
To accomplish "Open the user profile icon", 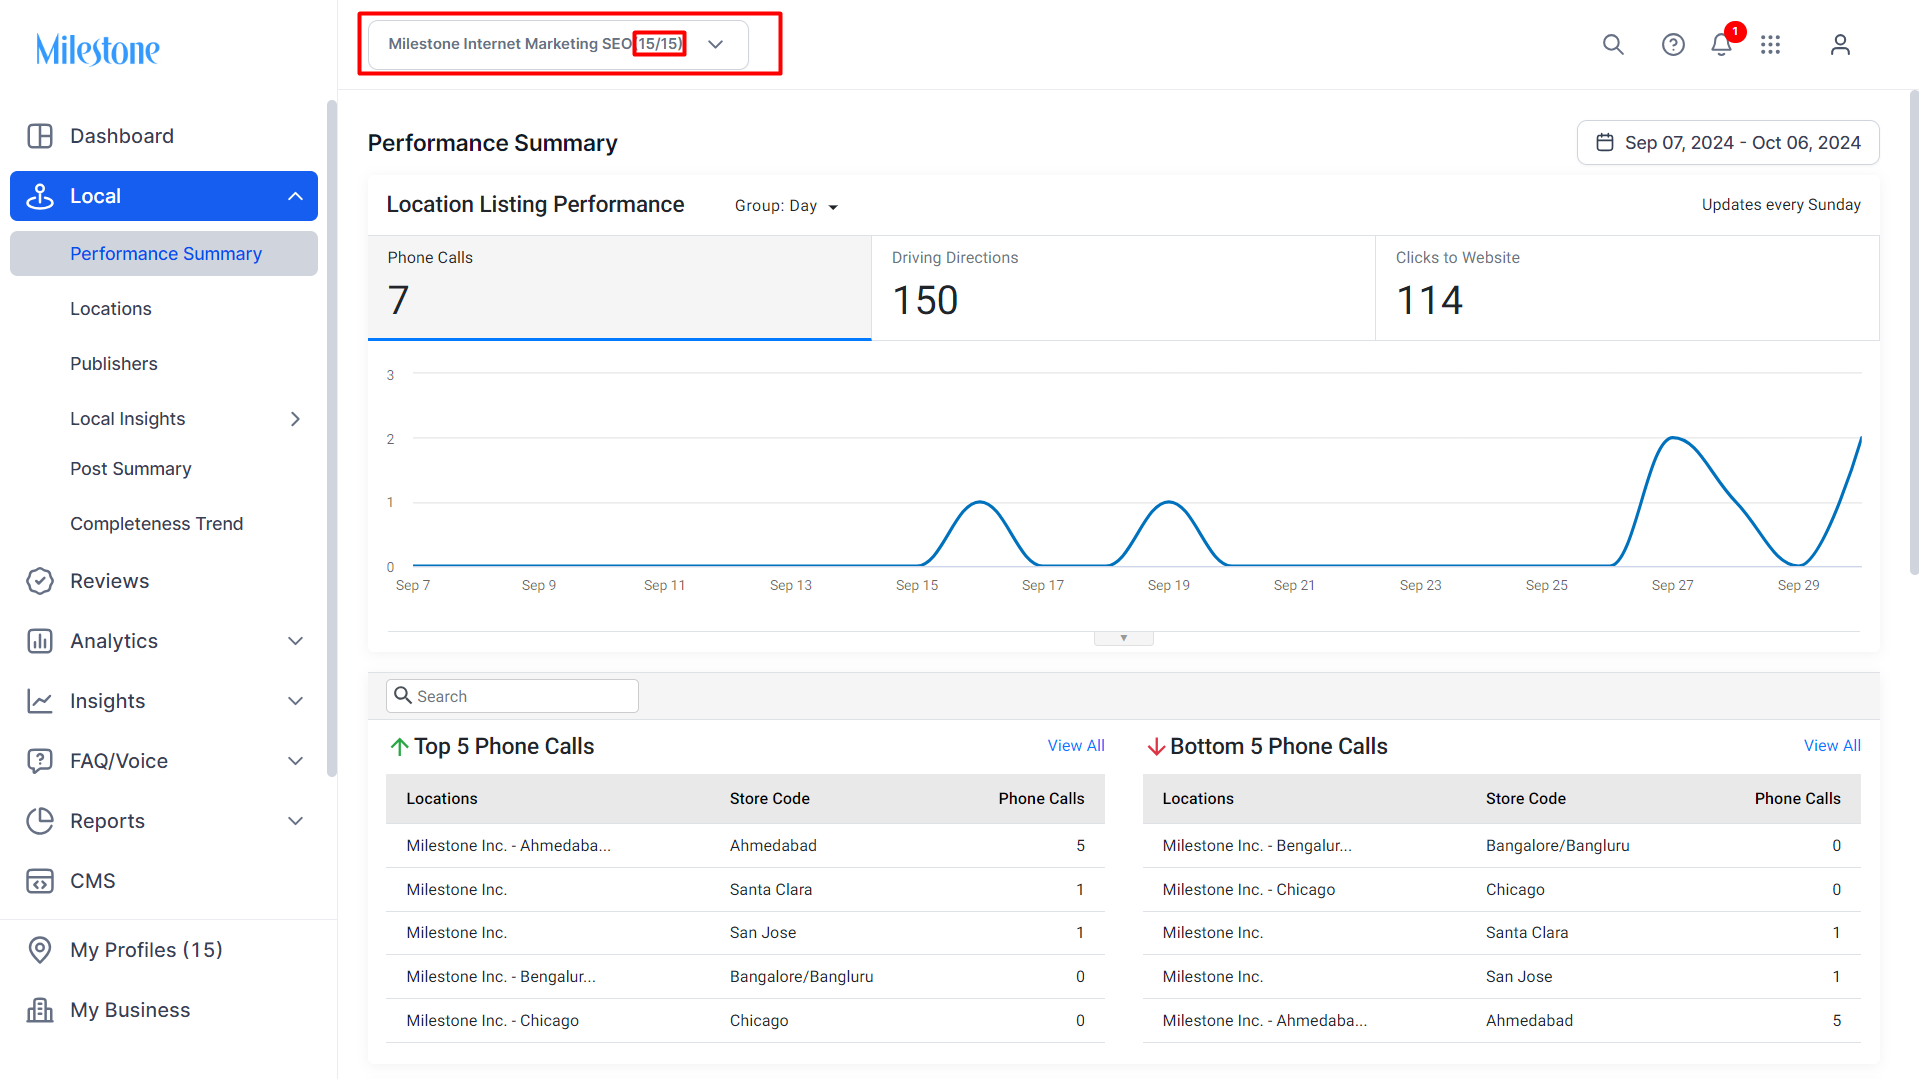I will pos(1840,45).
